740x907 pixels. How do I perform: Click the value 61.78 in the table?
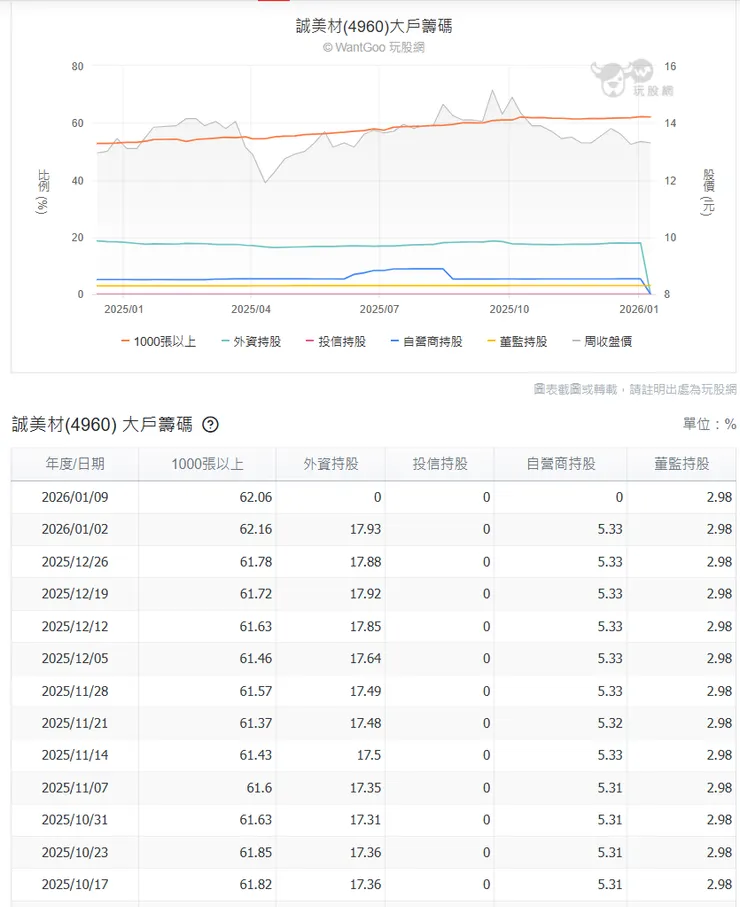[x=256, y=562]
